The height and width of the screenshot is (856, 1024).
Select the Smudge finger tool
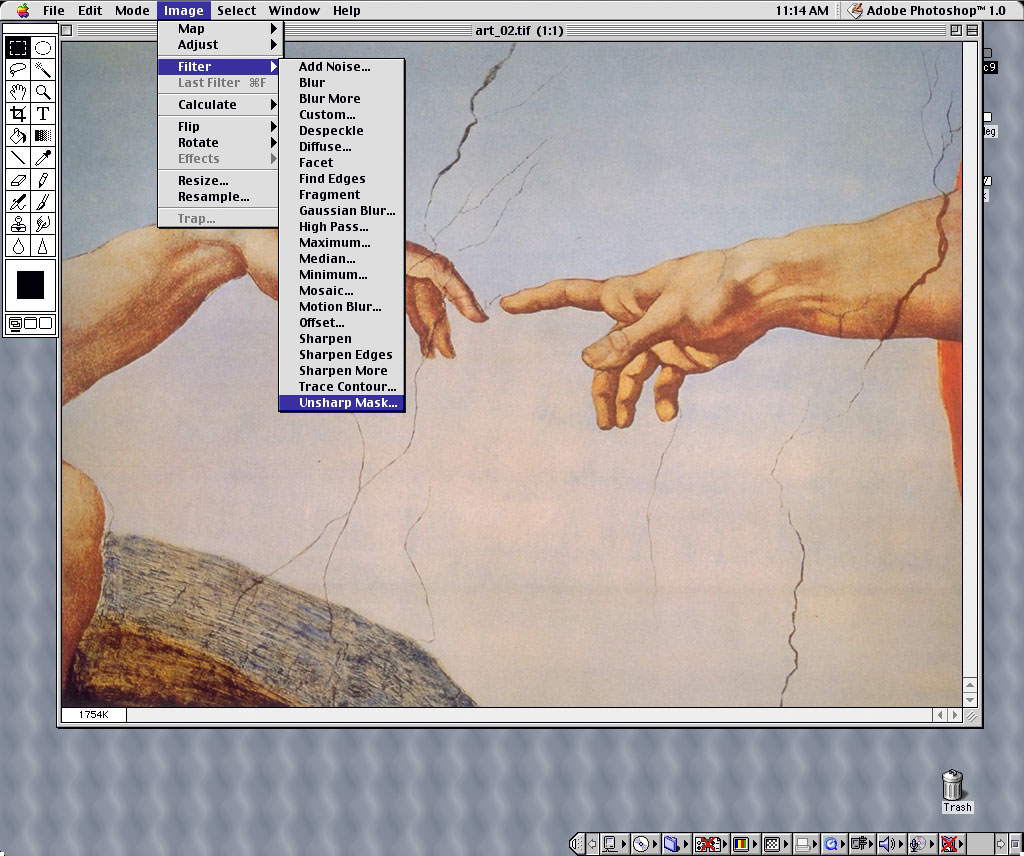tap(43, 225)
